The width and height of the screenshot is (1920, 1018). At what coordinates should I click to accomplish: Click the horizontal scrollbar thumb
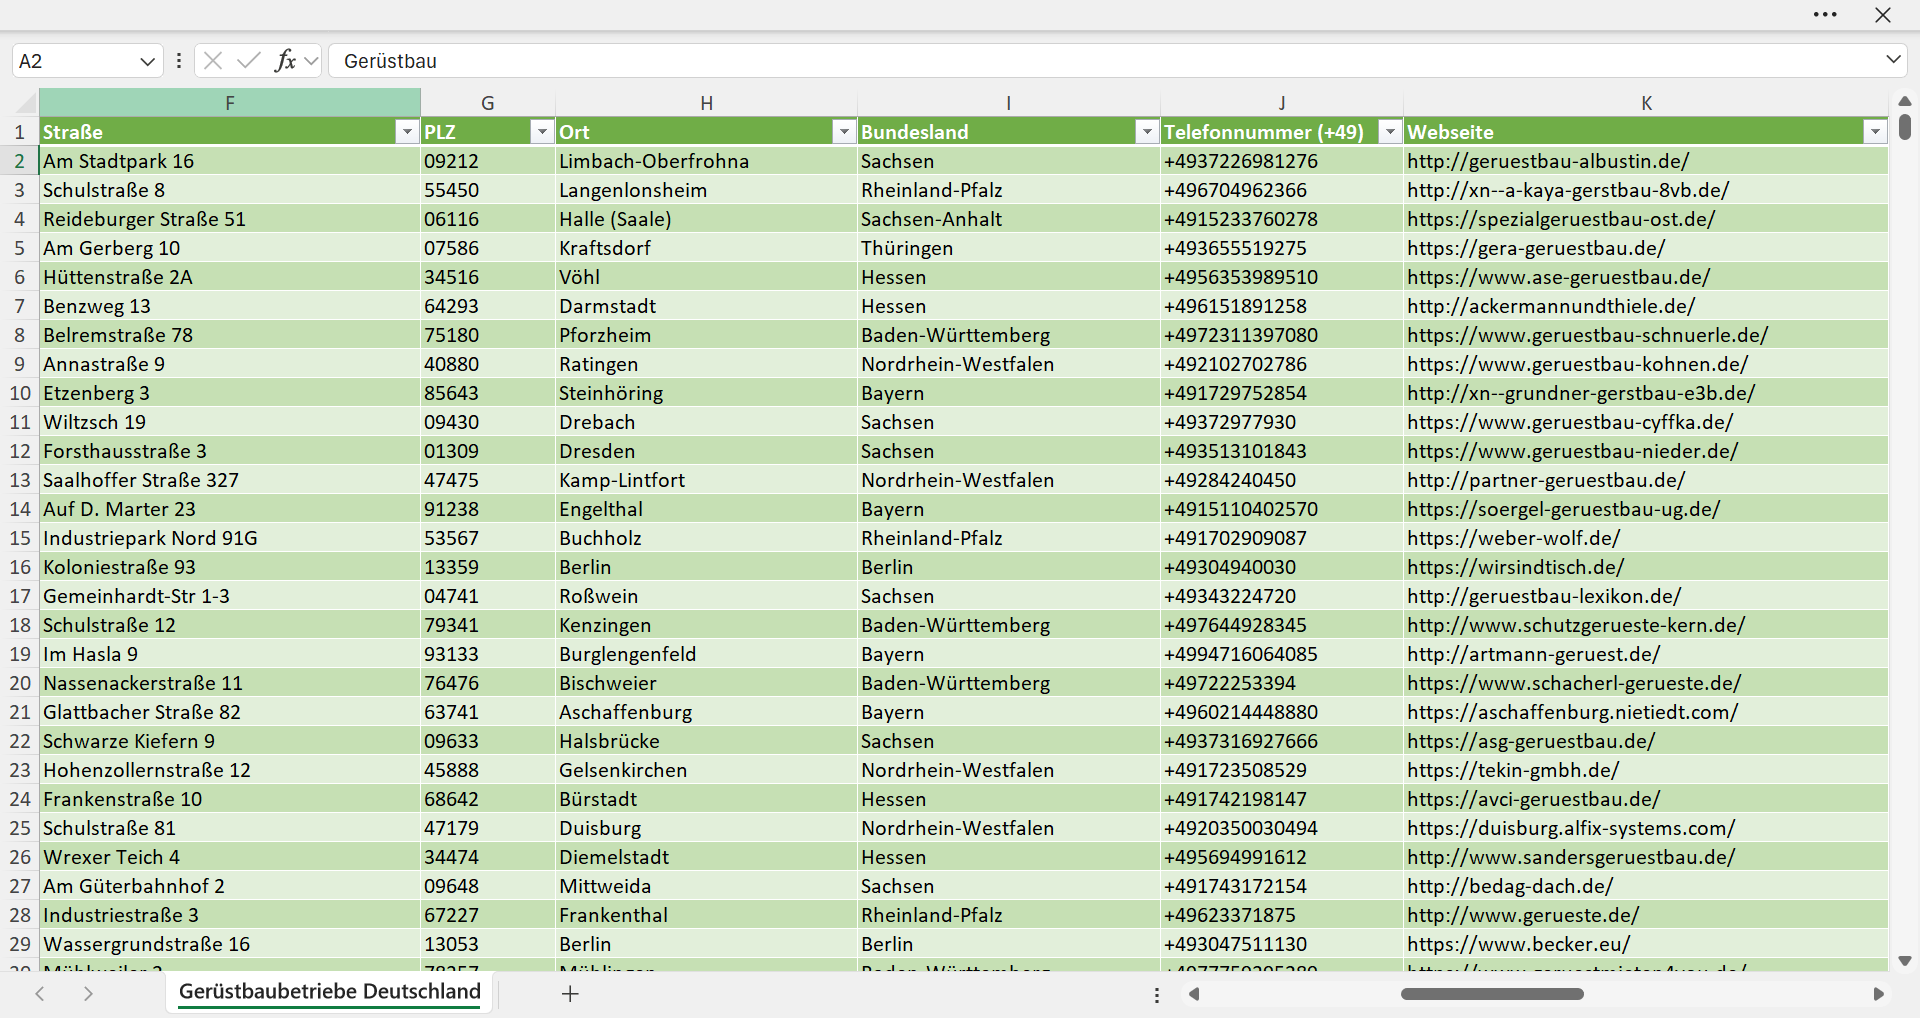[1492, 994]
